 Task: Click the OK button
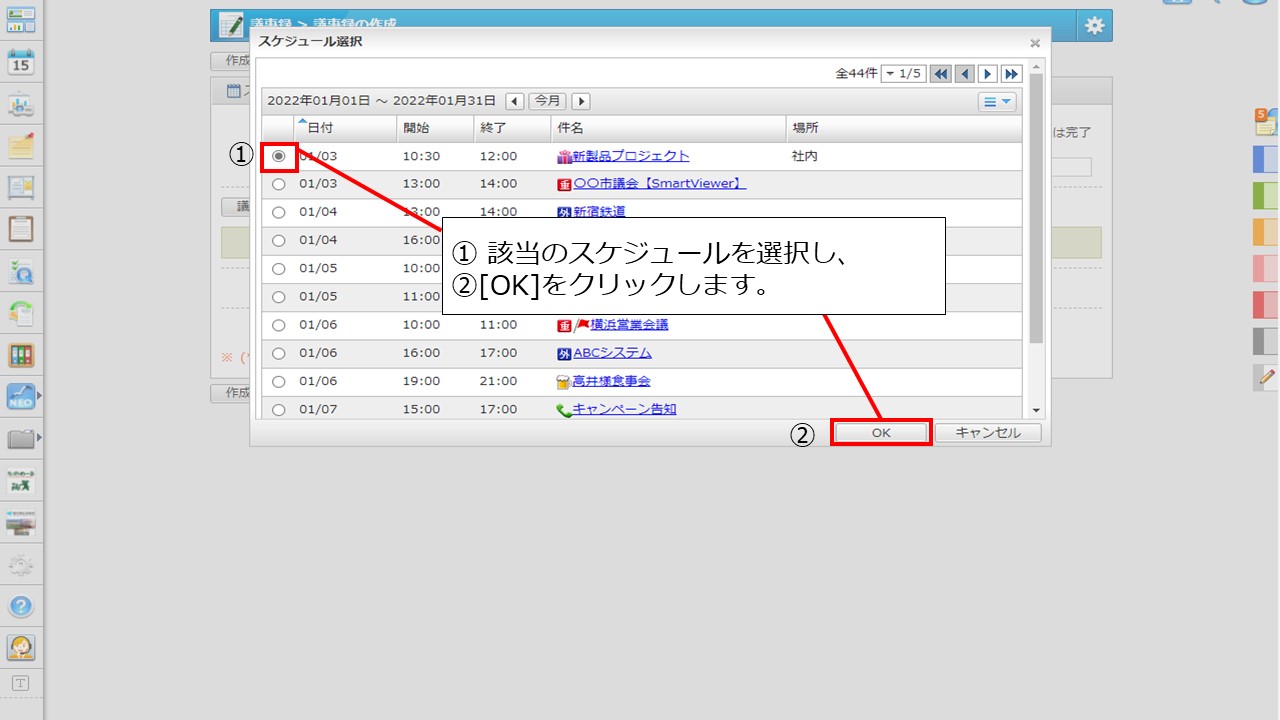point(881,433)
